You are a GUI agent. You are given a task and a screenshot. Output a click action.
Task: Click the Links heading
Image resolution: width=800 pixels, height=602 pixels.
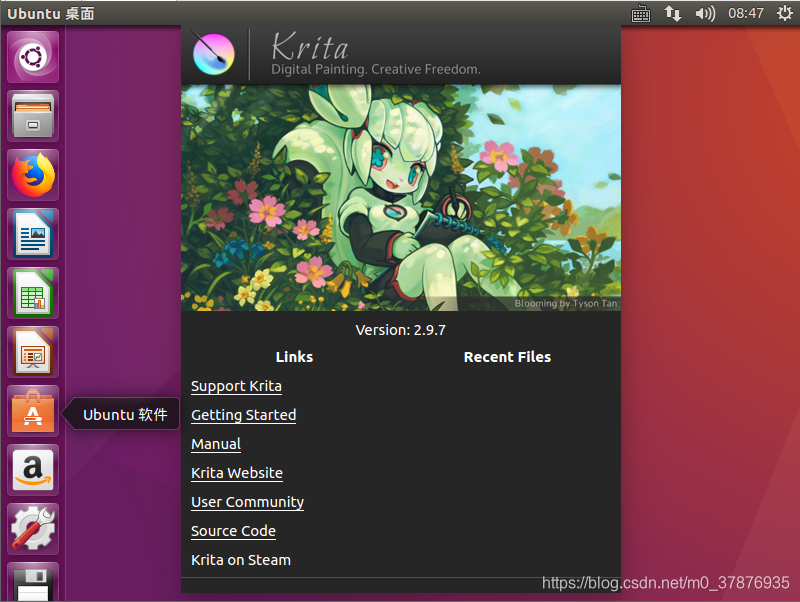tap(294, 357)
